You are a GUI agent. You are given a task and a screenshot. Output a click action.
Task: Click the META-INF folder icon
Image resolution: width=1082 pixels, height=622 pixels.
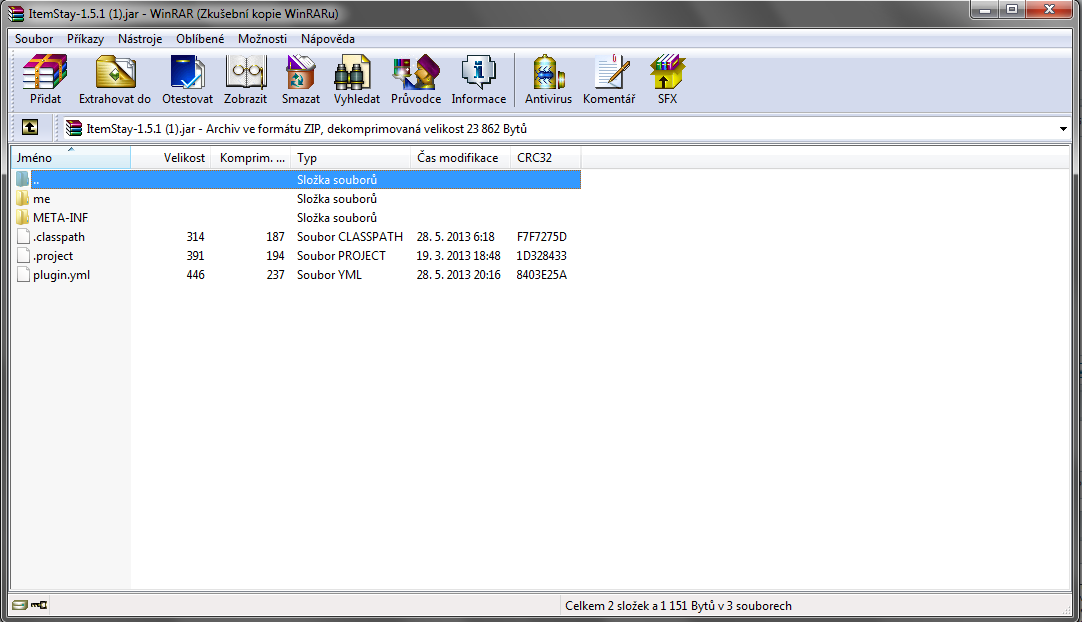point(23,217)
